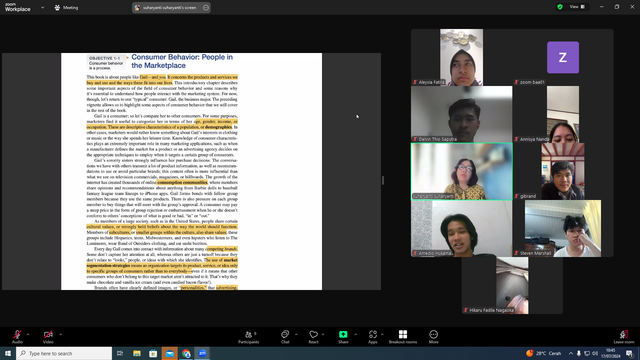Image resolution: width=640 pixels, height=360 pixels.
Task: Open the Apps panel
Action: pyautogui.click(x=373, y=337)
